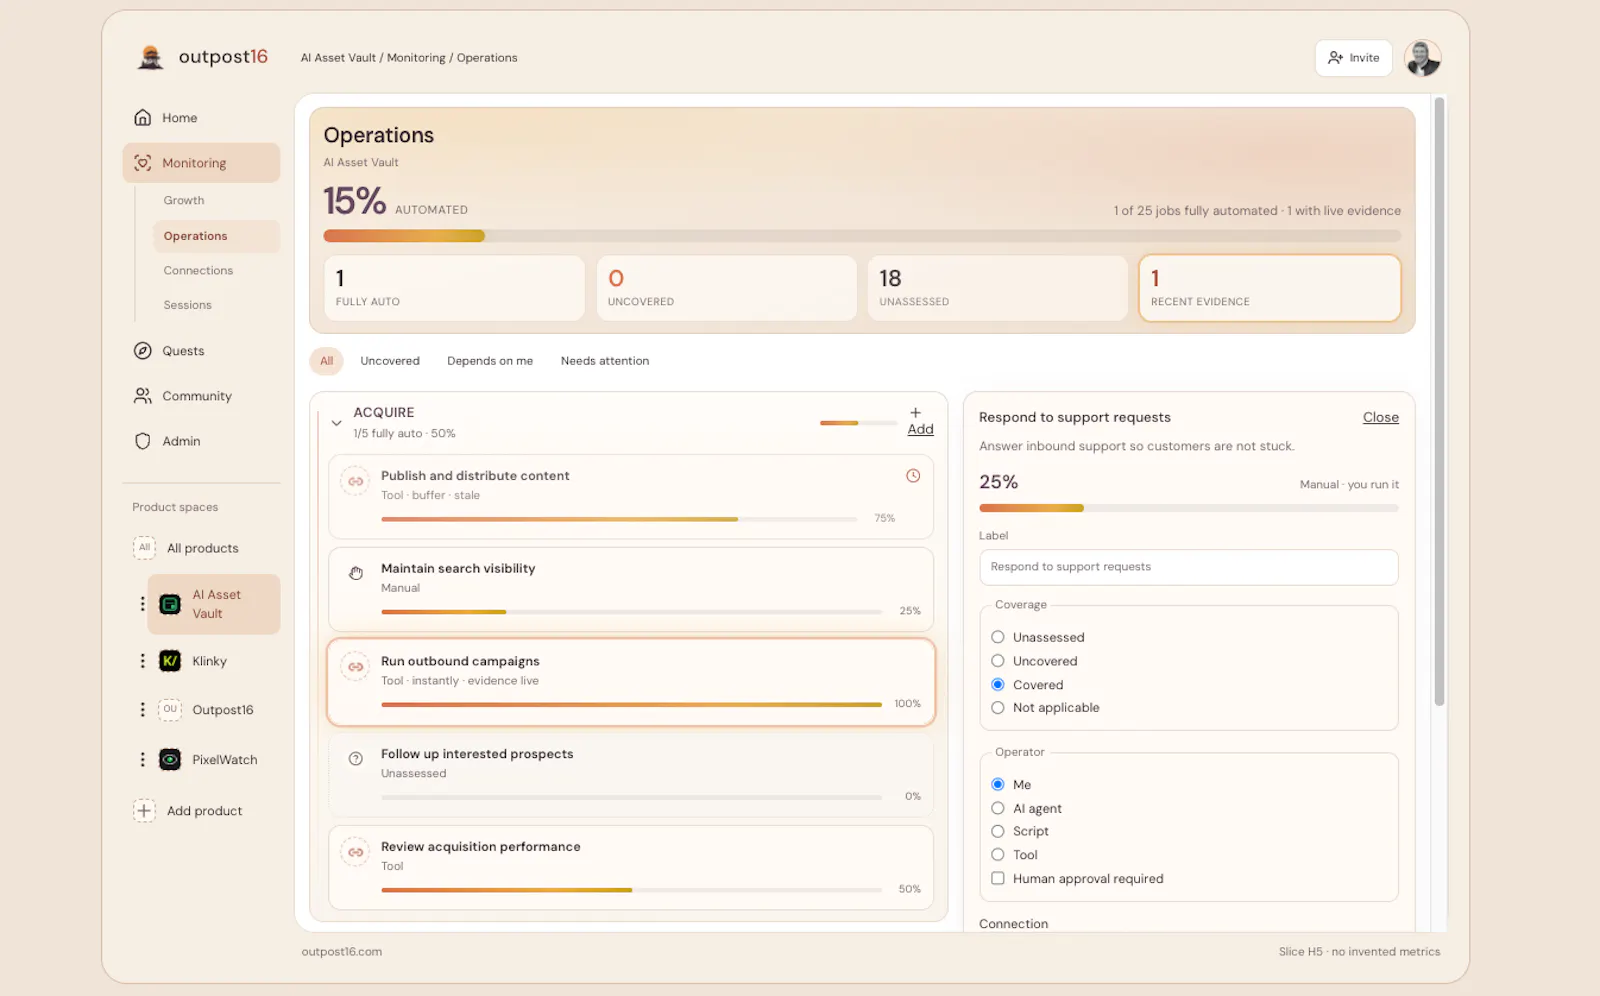Click the Add link in ACQUIRE
The image size is (1600, 996).
coord(920,429)
